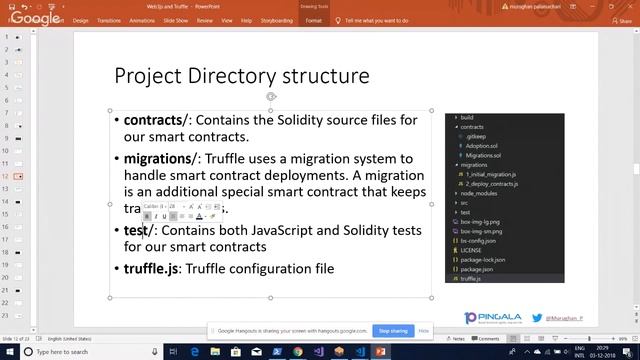Select slide 9 thumbnail
Image resolution: width=640 pixels, height=360 pixels.
[18, 138]
